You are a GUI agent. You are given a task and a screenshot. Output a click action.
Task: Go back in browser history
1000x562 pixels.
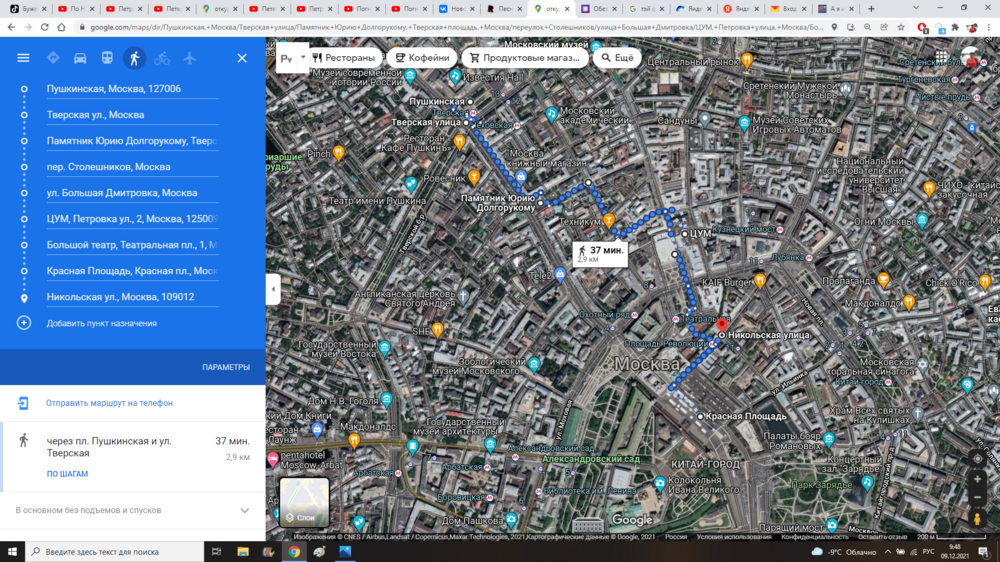11,27
